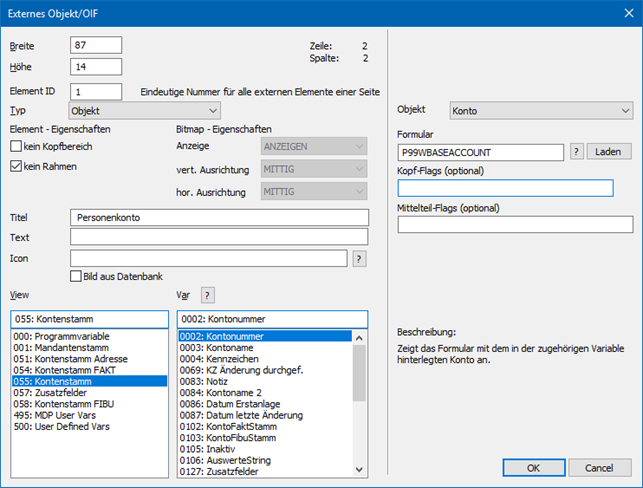Click into the Titel input field
This screenshot has width=643, height=488.
pyautogui.click(x=220, y=216)
